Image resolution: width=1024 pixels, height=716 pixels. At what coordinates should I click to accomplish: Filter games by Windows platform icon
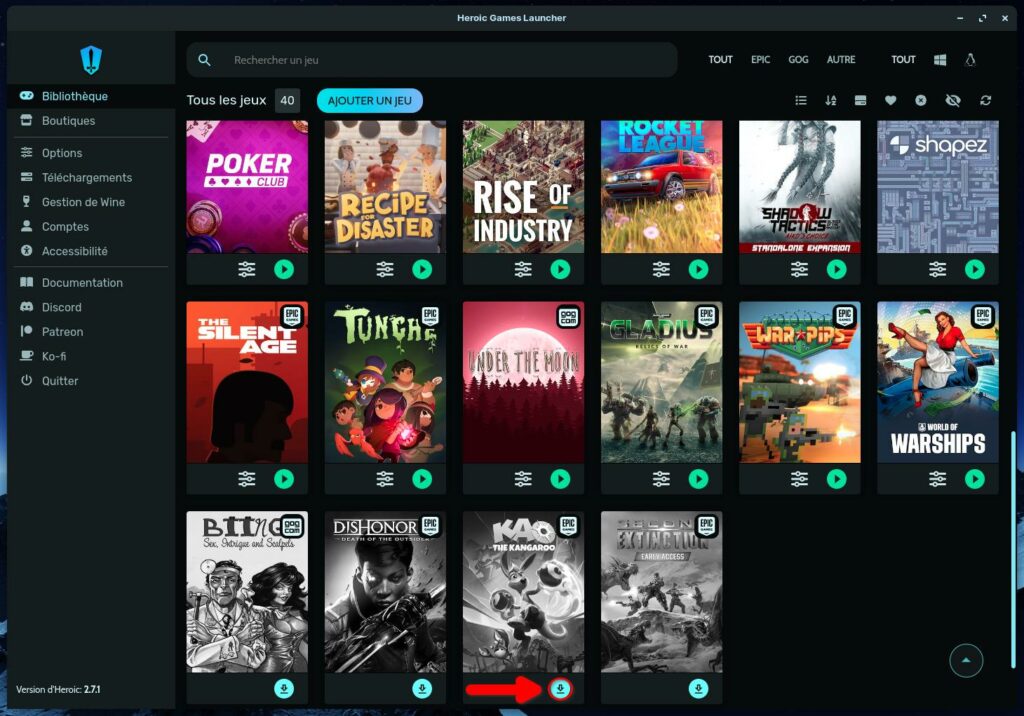pyautogui.click(x=940, y=60)
